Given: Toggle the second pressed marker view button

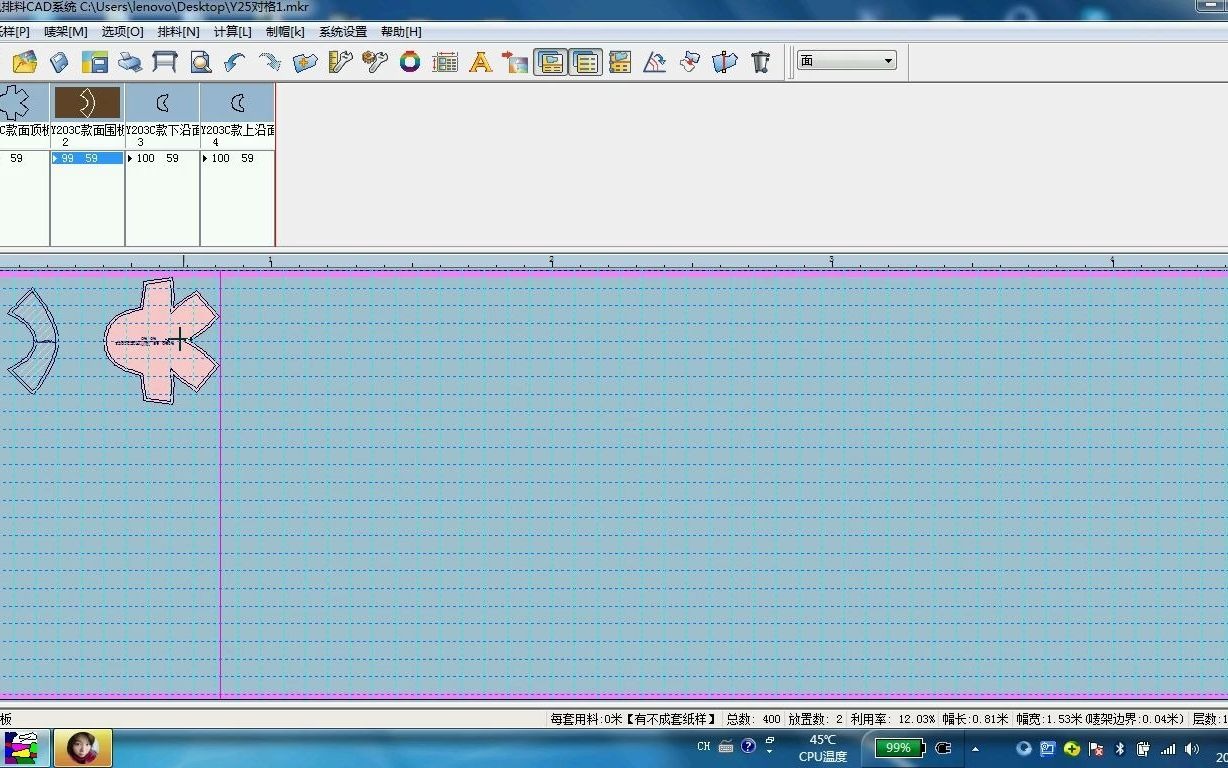Looking at the screenshot, I should click(x=585, y=61).
